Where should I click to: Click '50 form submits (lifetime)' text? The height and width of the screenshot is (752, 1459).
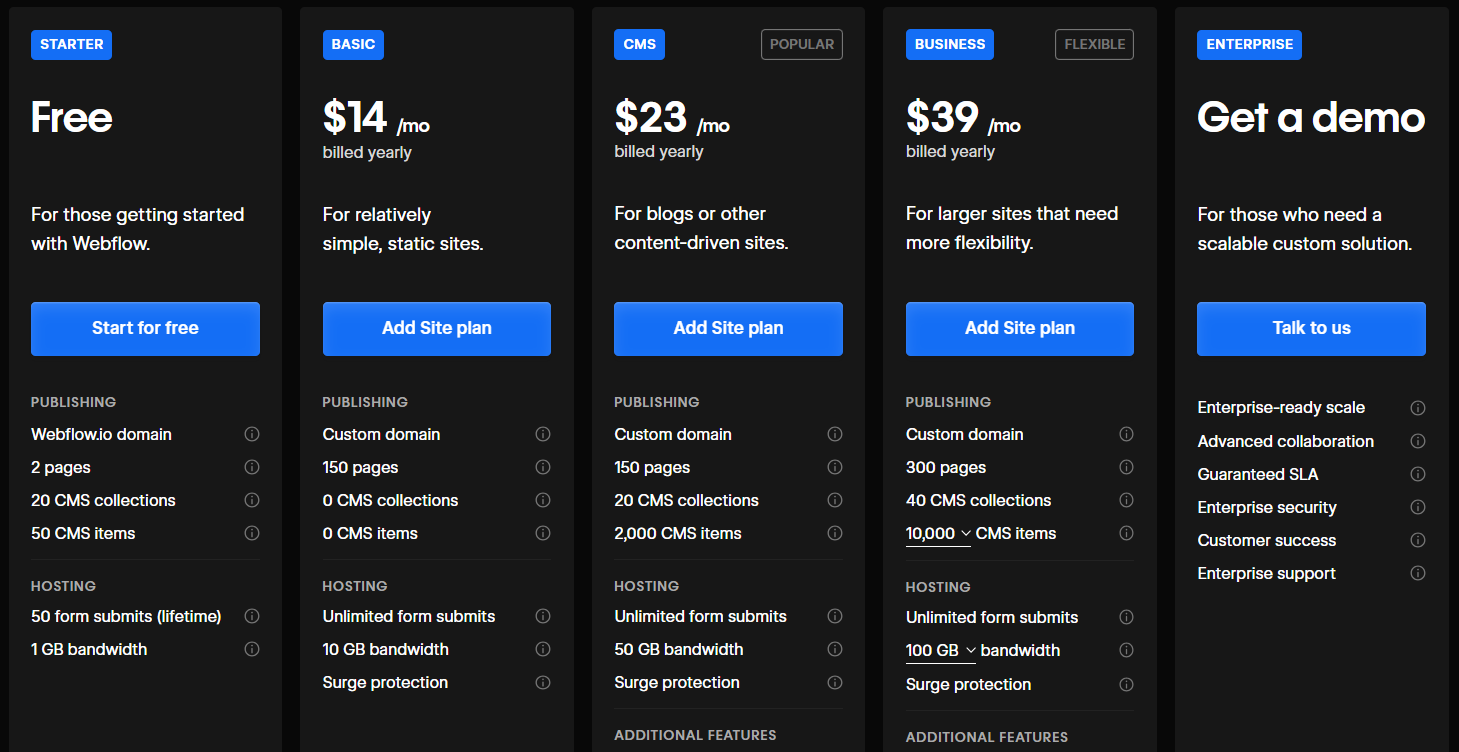click(126, 616)
